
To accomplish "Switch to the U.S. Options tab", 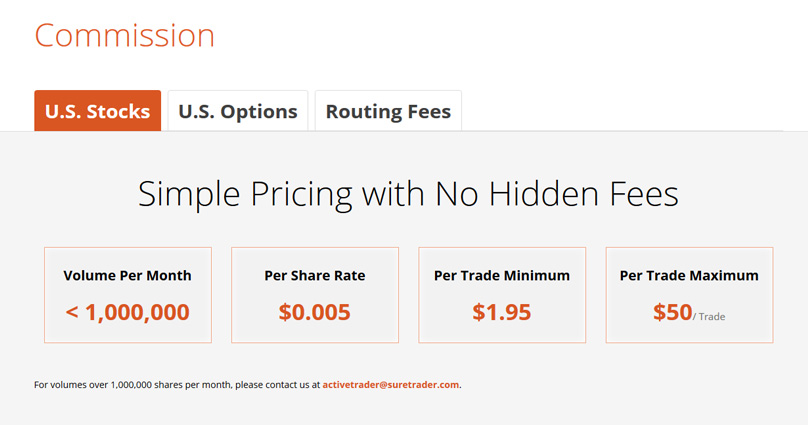I will point(238,111).
